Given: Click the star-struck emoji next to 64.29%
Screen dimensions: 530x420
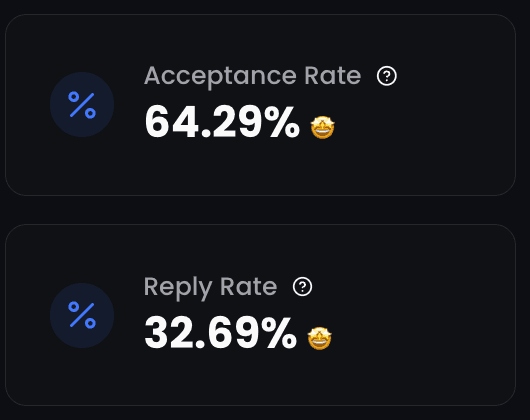Looking at the screenshot, I should pyautogui.click(x=323, y=127).
